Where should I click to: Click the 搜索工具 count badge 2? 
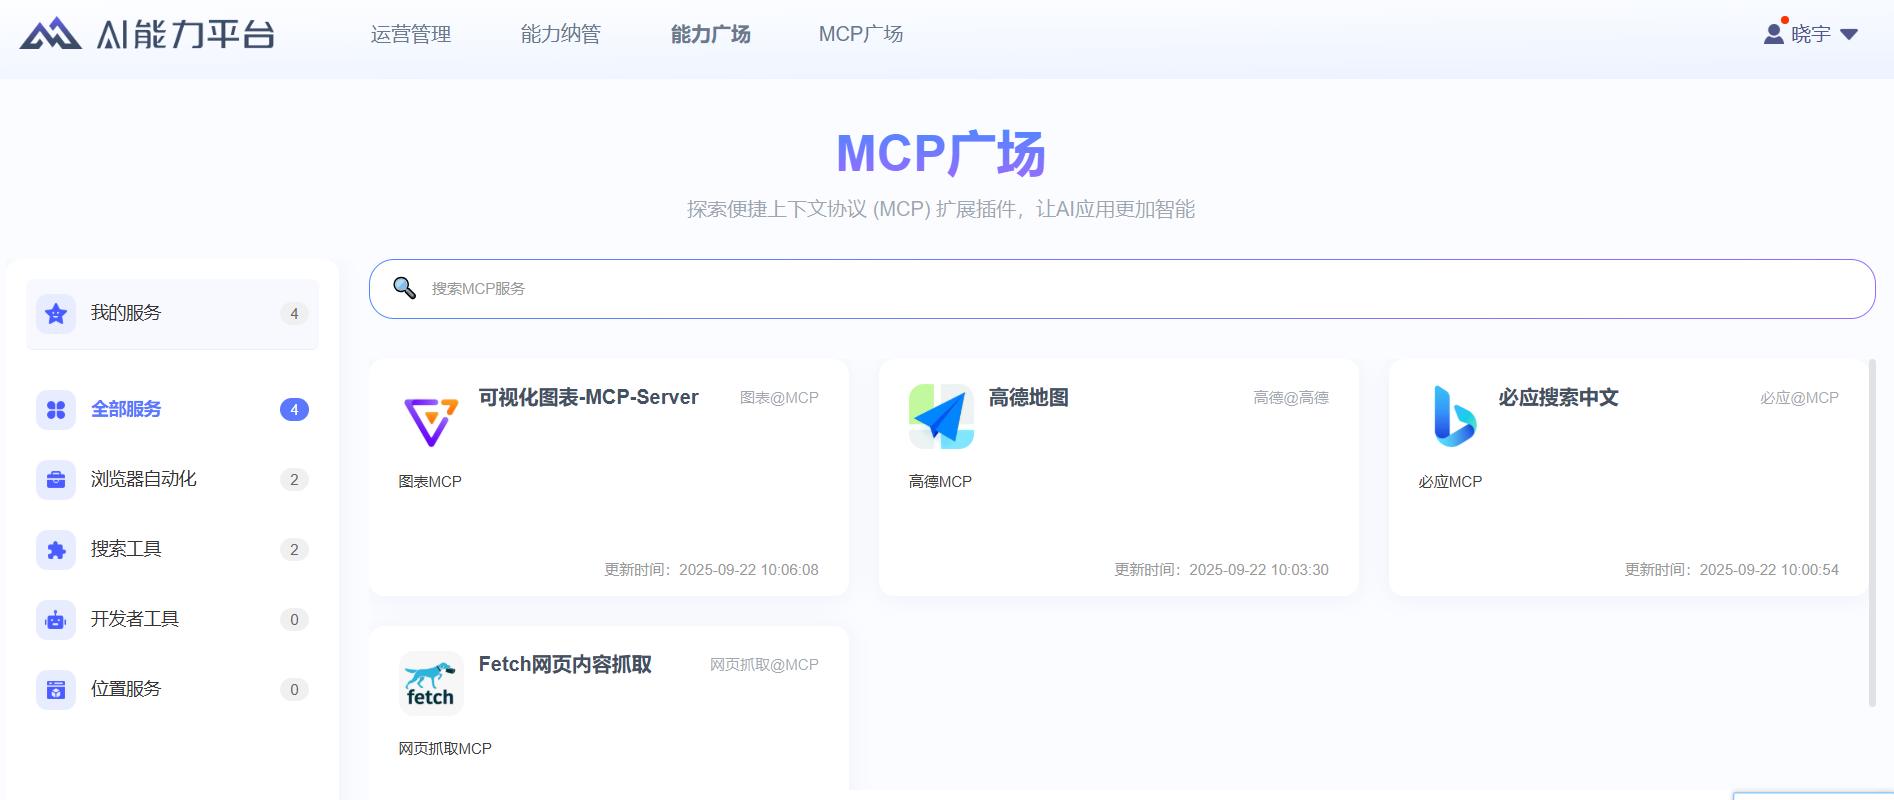click(x=294, y=550)
